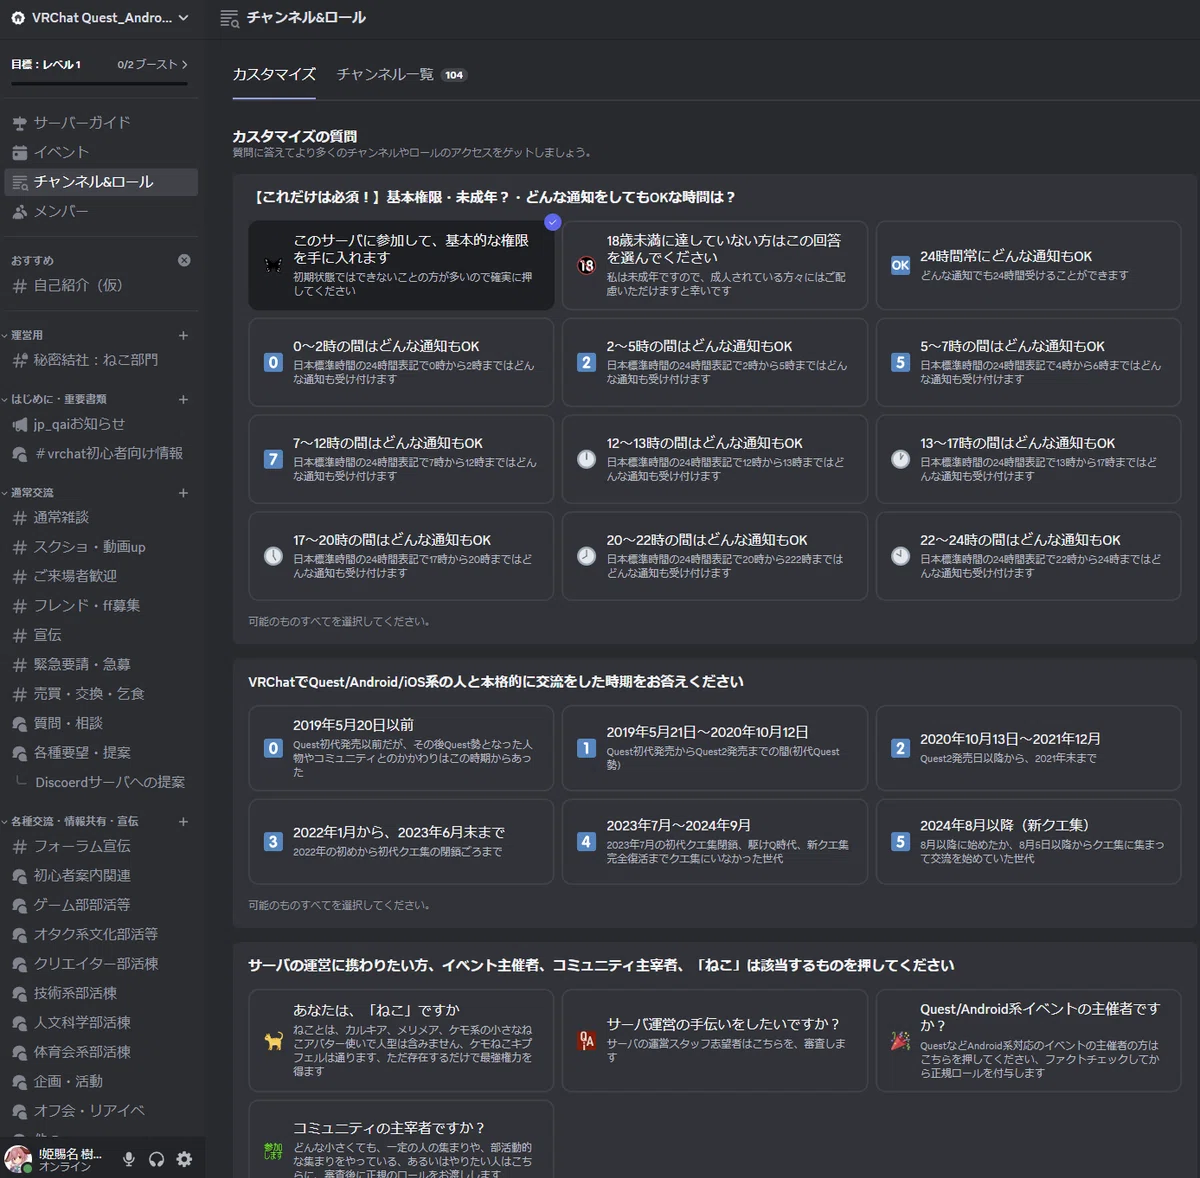Collapse the 運営用 category

coord(27,335)
